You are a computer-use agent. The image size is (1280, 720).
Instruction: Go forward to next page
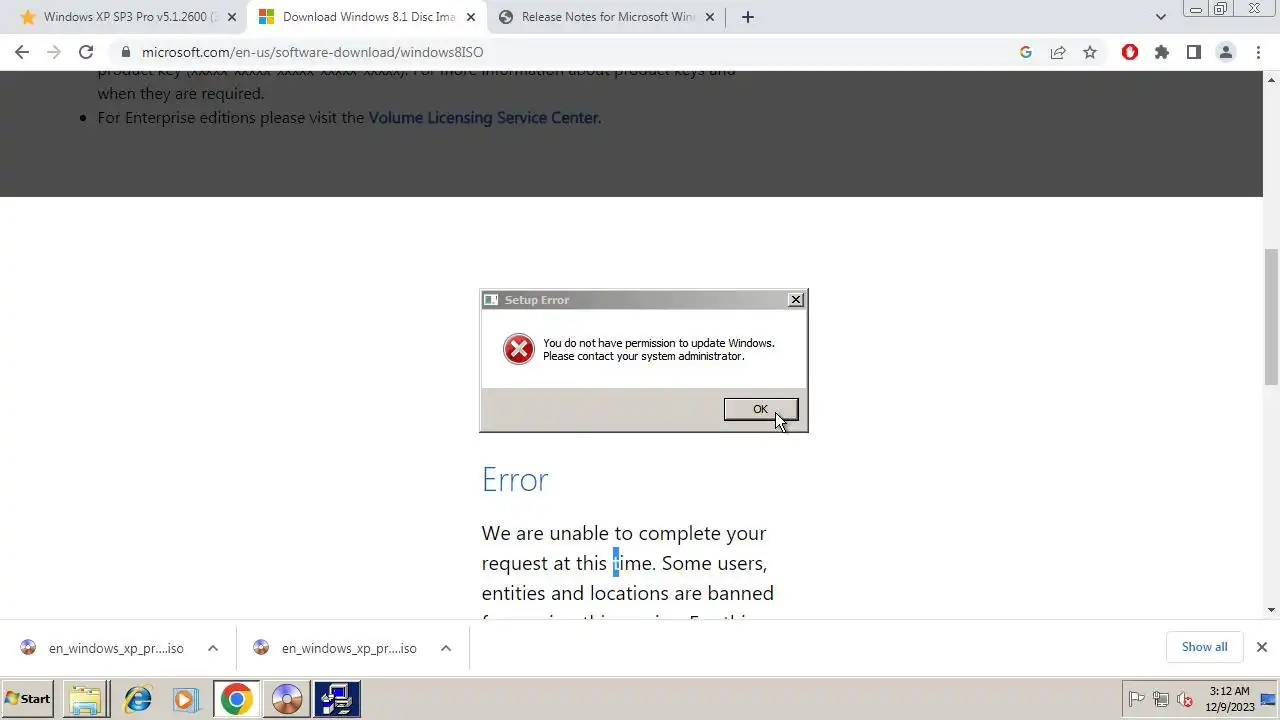54,52
